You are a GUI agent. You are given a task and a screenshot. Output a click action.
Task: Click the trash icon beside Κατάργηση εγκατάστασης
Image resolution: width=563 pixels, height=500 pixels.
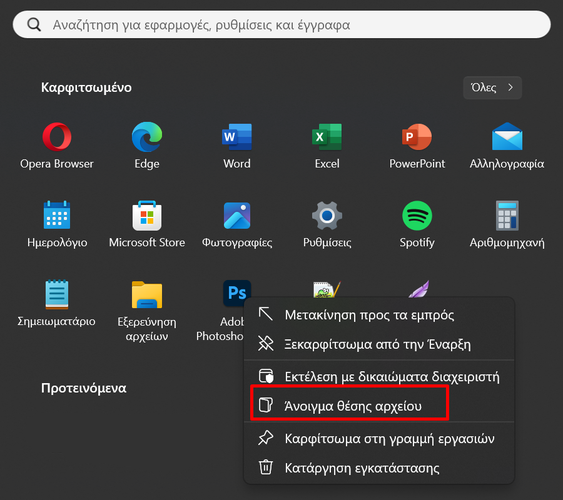click(x=266, y=467)
